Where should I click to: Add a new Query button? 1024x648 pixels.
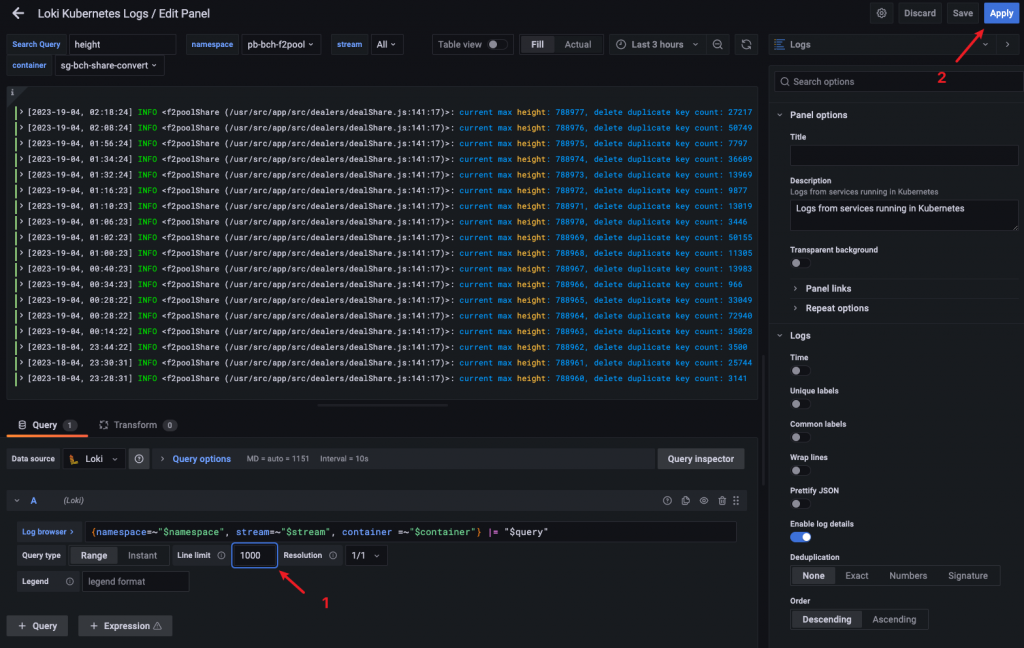pos(37,626)
